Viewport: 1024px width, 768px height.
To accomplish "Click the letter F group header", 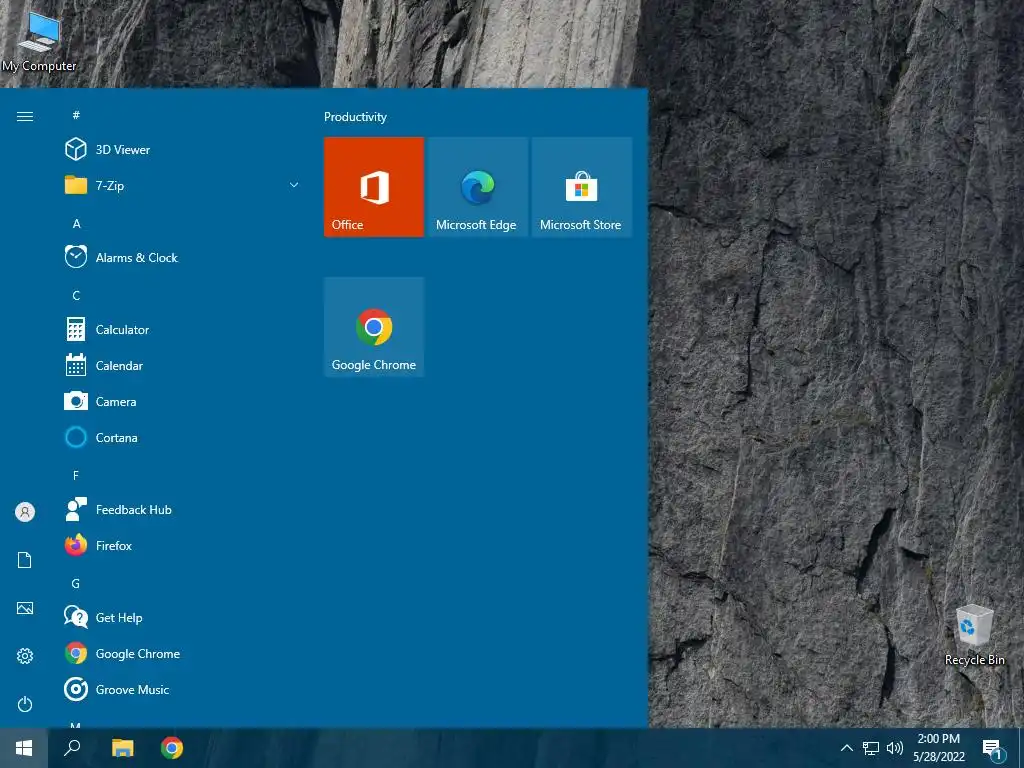I will pyautogui.click(x=76, y=475).
